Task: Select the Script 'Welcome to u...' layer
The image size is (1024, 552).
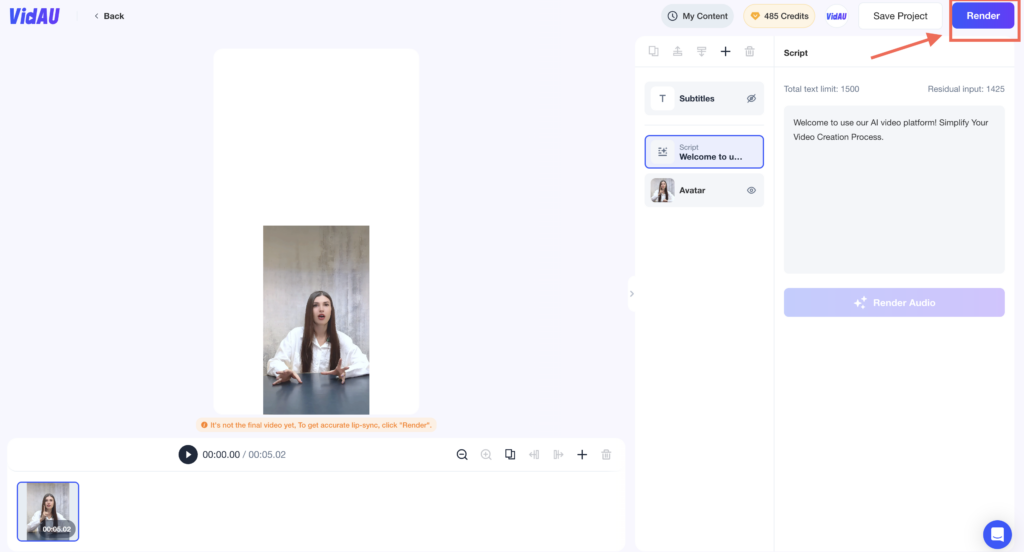Action: [x=704, y=152]
